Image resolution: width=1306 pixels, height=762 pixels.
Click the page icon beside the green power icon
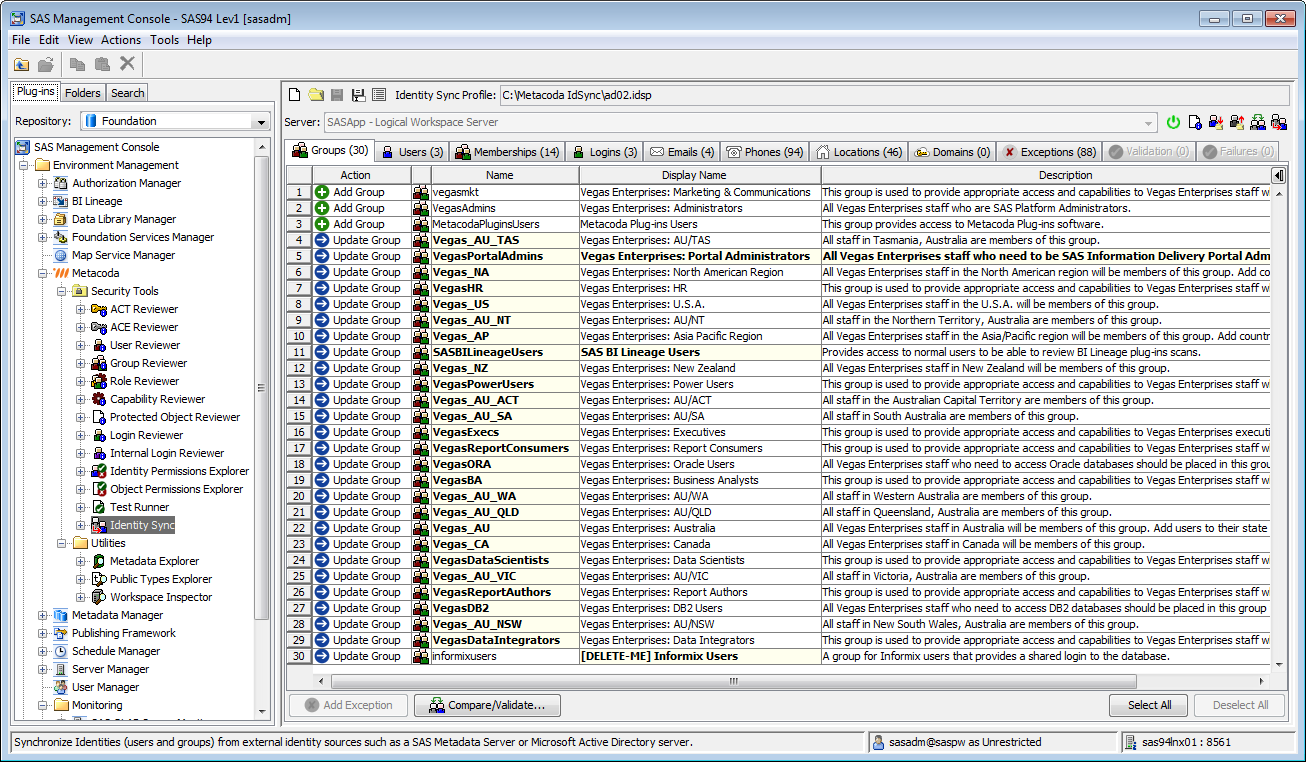[x=1195, y=122]
